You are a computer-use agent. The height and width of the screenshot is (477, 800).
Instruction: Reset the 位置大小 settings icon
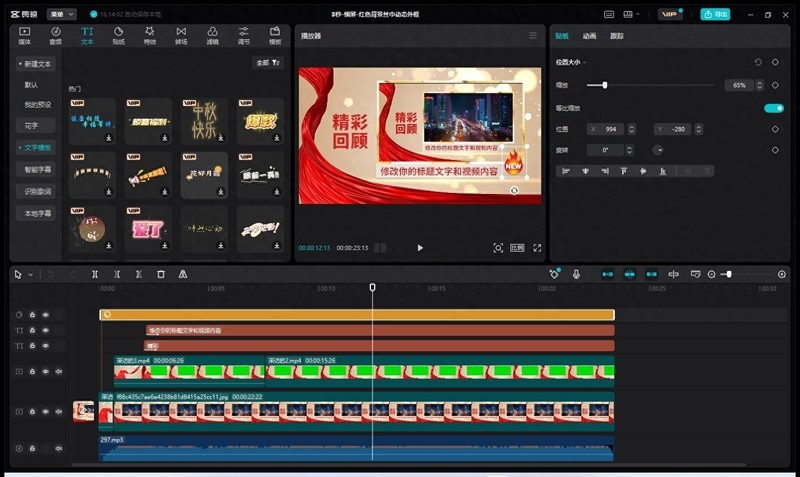(x=758, y=62)
